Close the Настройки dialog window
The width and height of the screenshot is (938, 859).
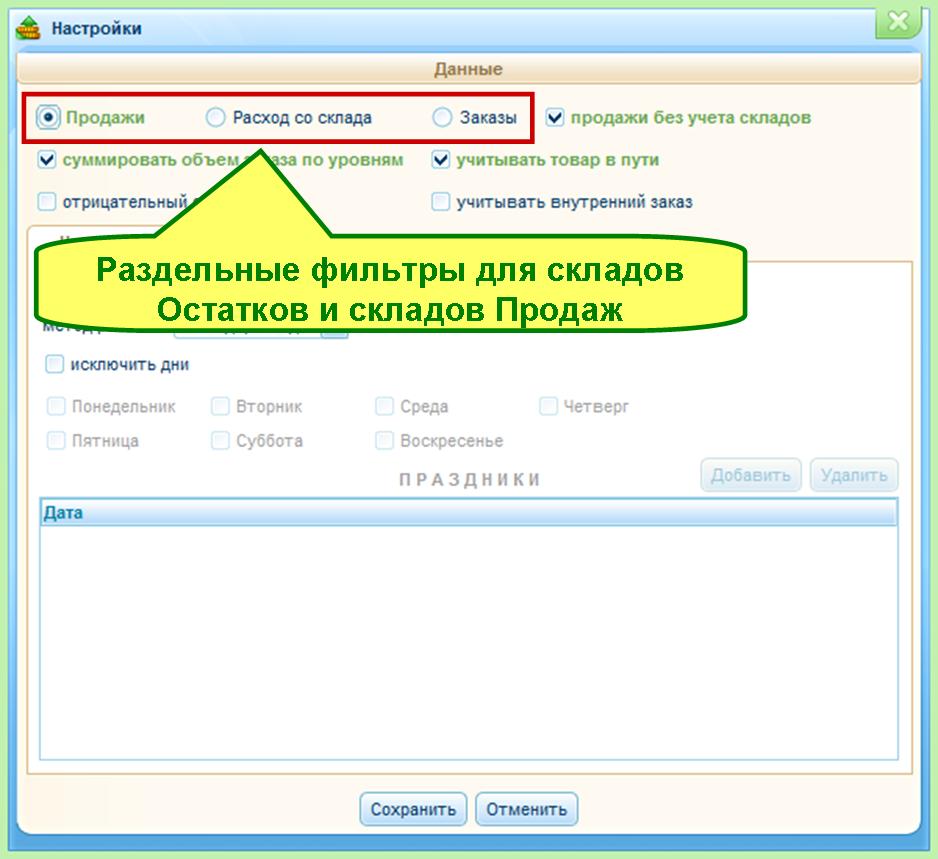pos(899,23)
